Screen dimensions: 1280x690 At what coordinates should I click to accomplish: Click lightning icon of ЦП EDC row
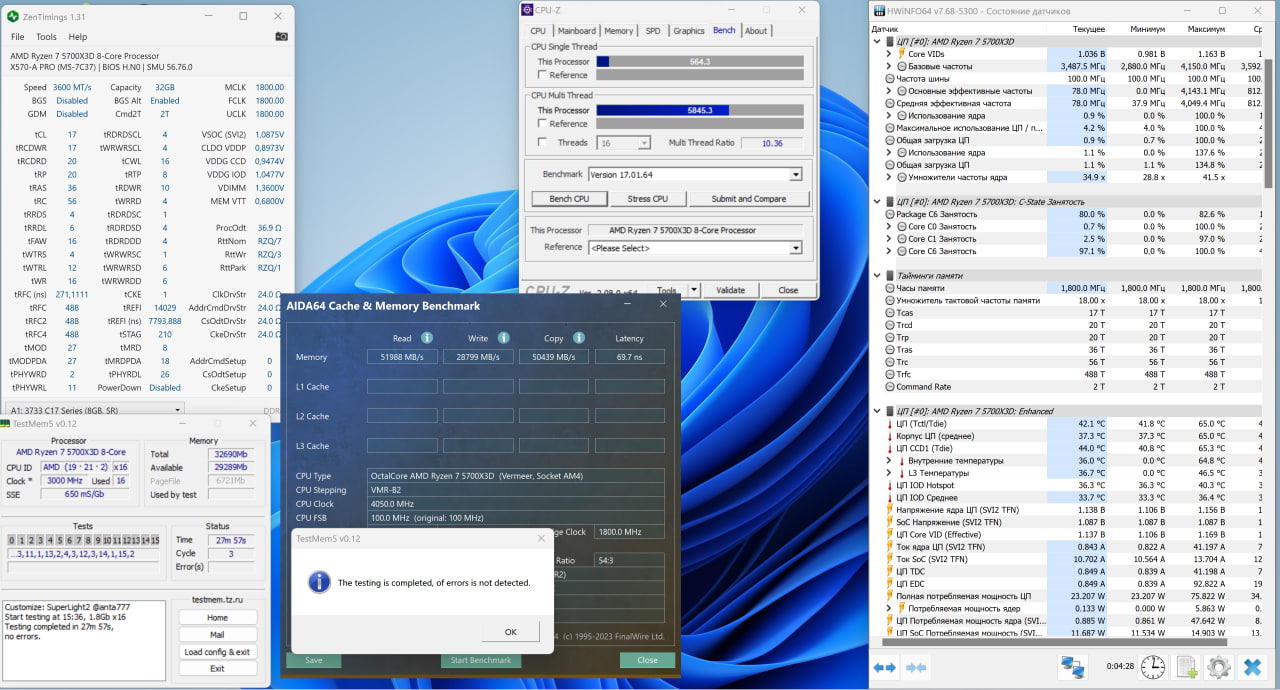coord(888,584)
